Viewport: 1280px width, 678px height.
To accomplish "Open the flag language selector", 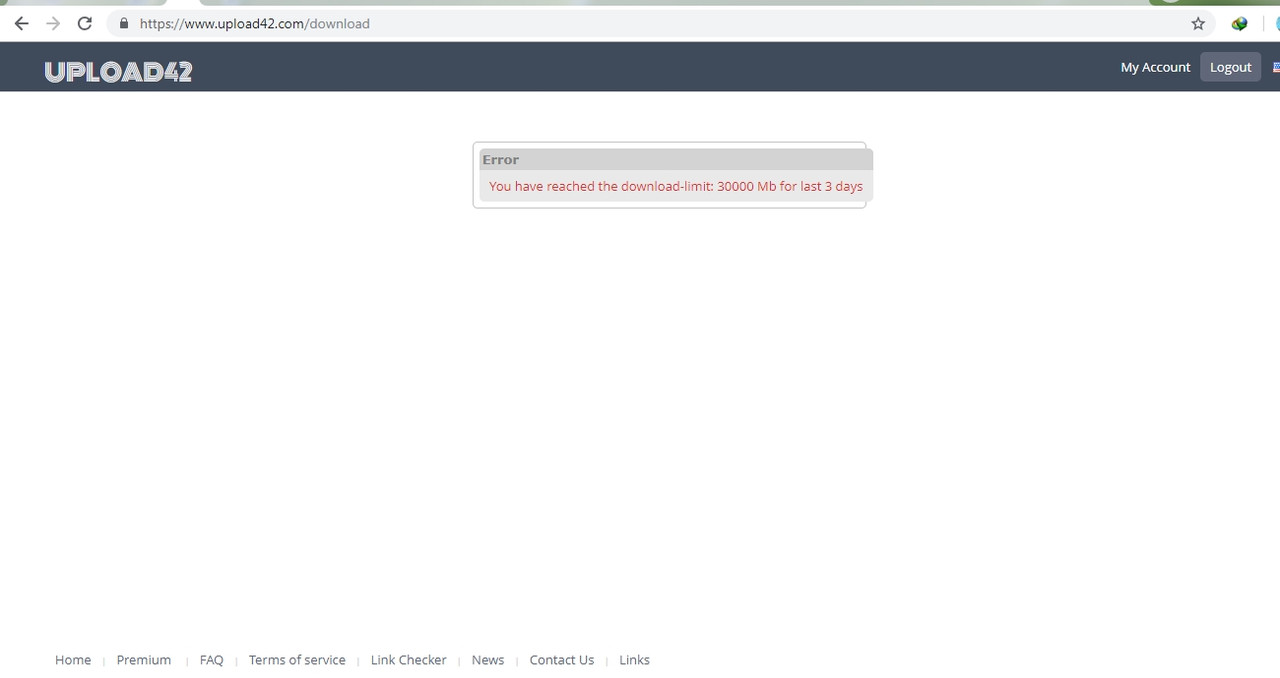I will click(1276, 67).
